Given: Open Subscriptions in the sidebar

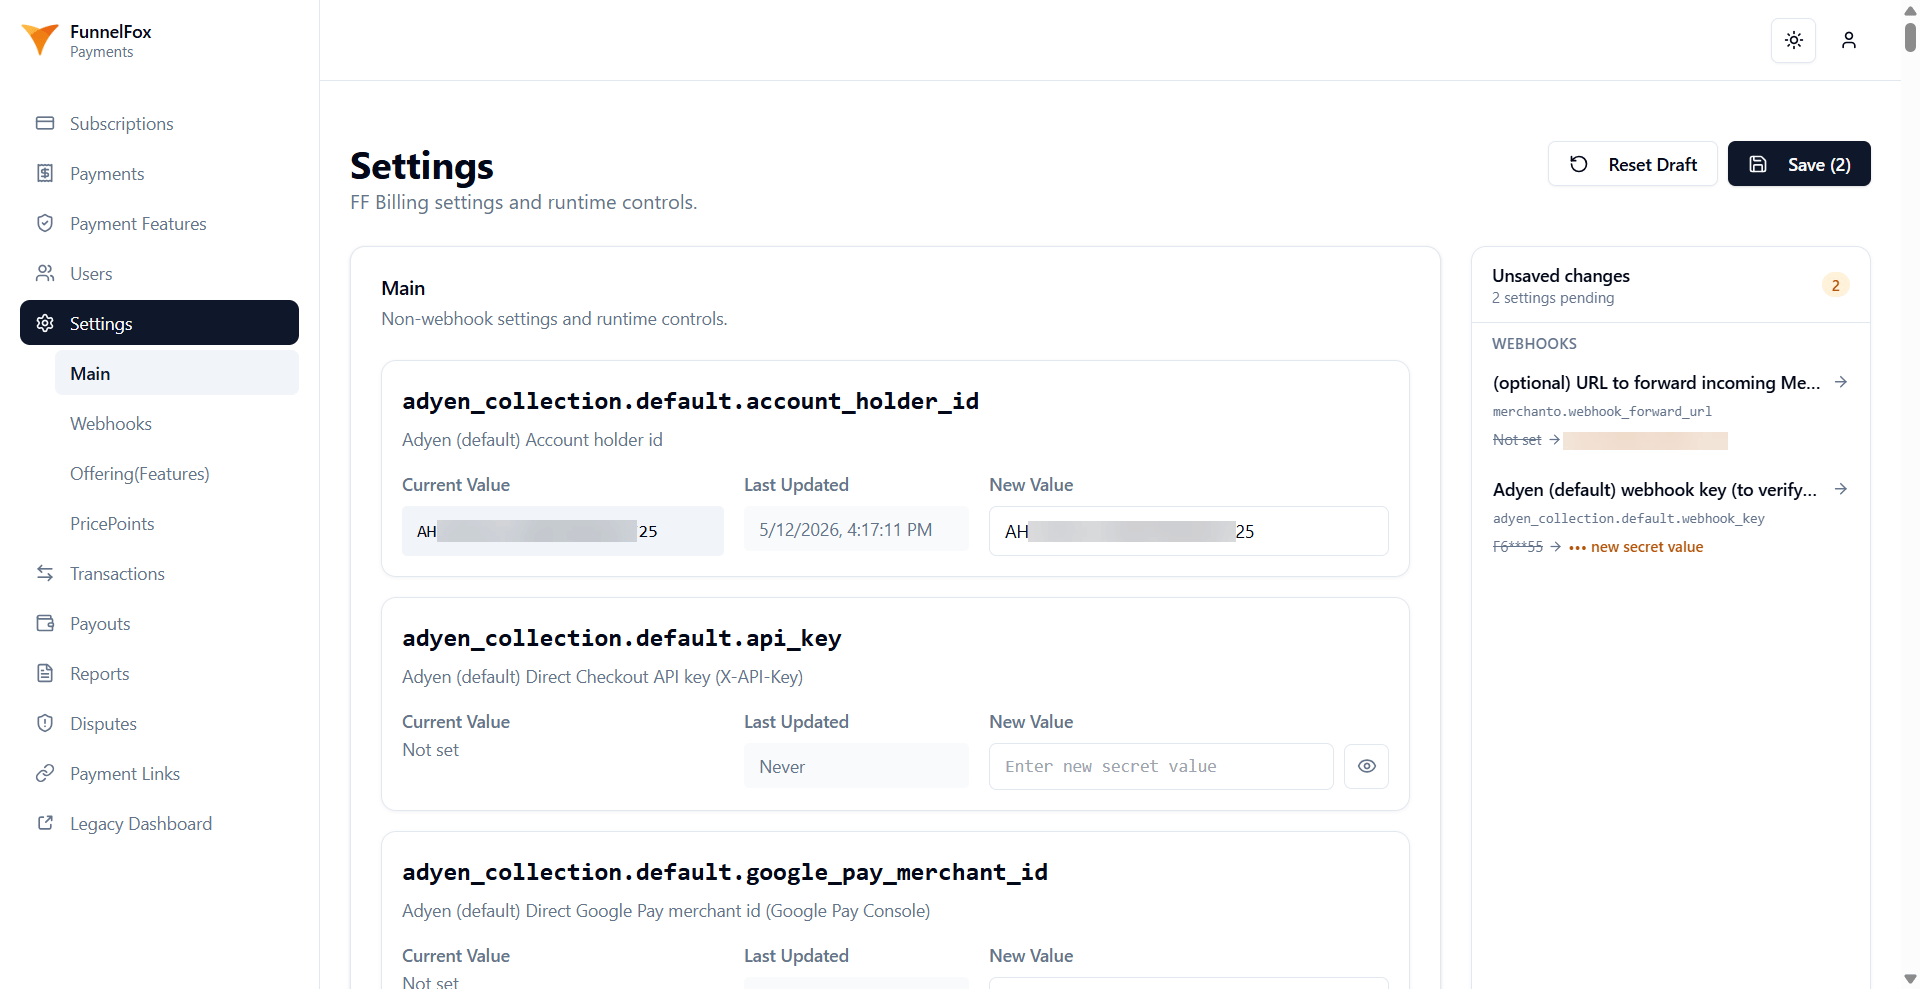Looking at the screenshot, I should coord(159,123).
